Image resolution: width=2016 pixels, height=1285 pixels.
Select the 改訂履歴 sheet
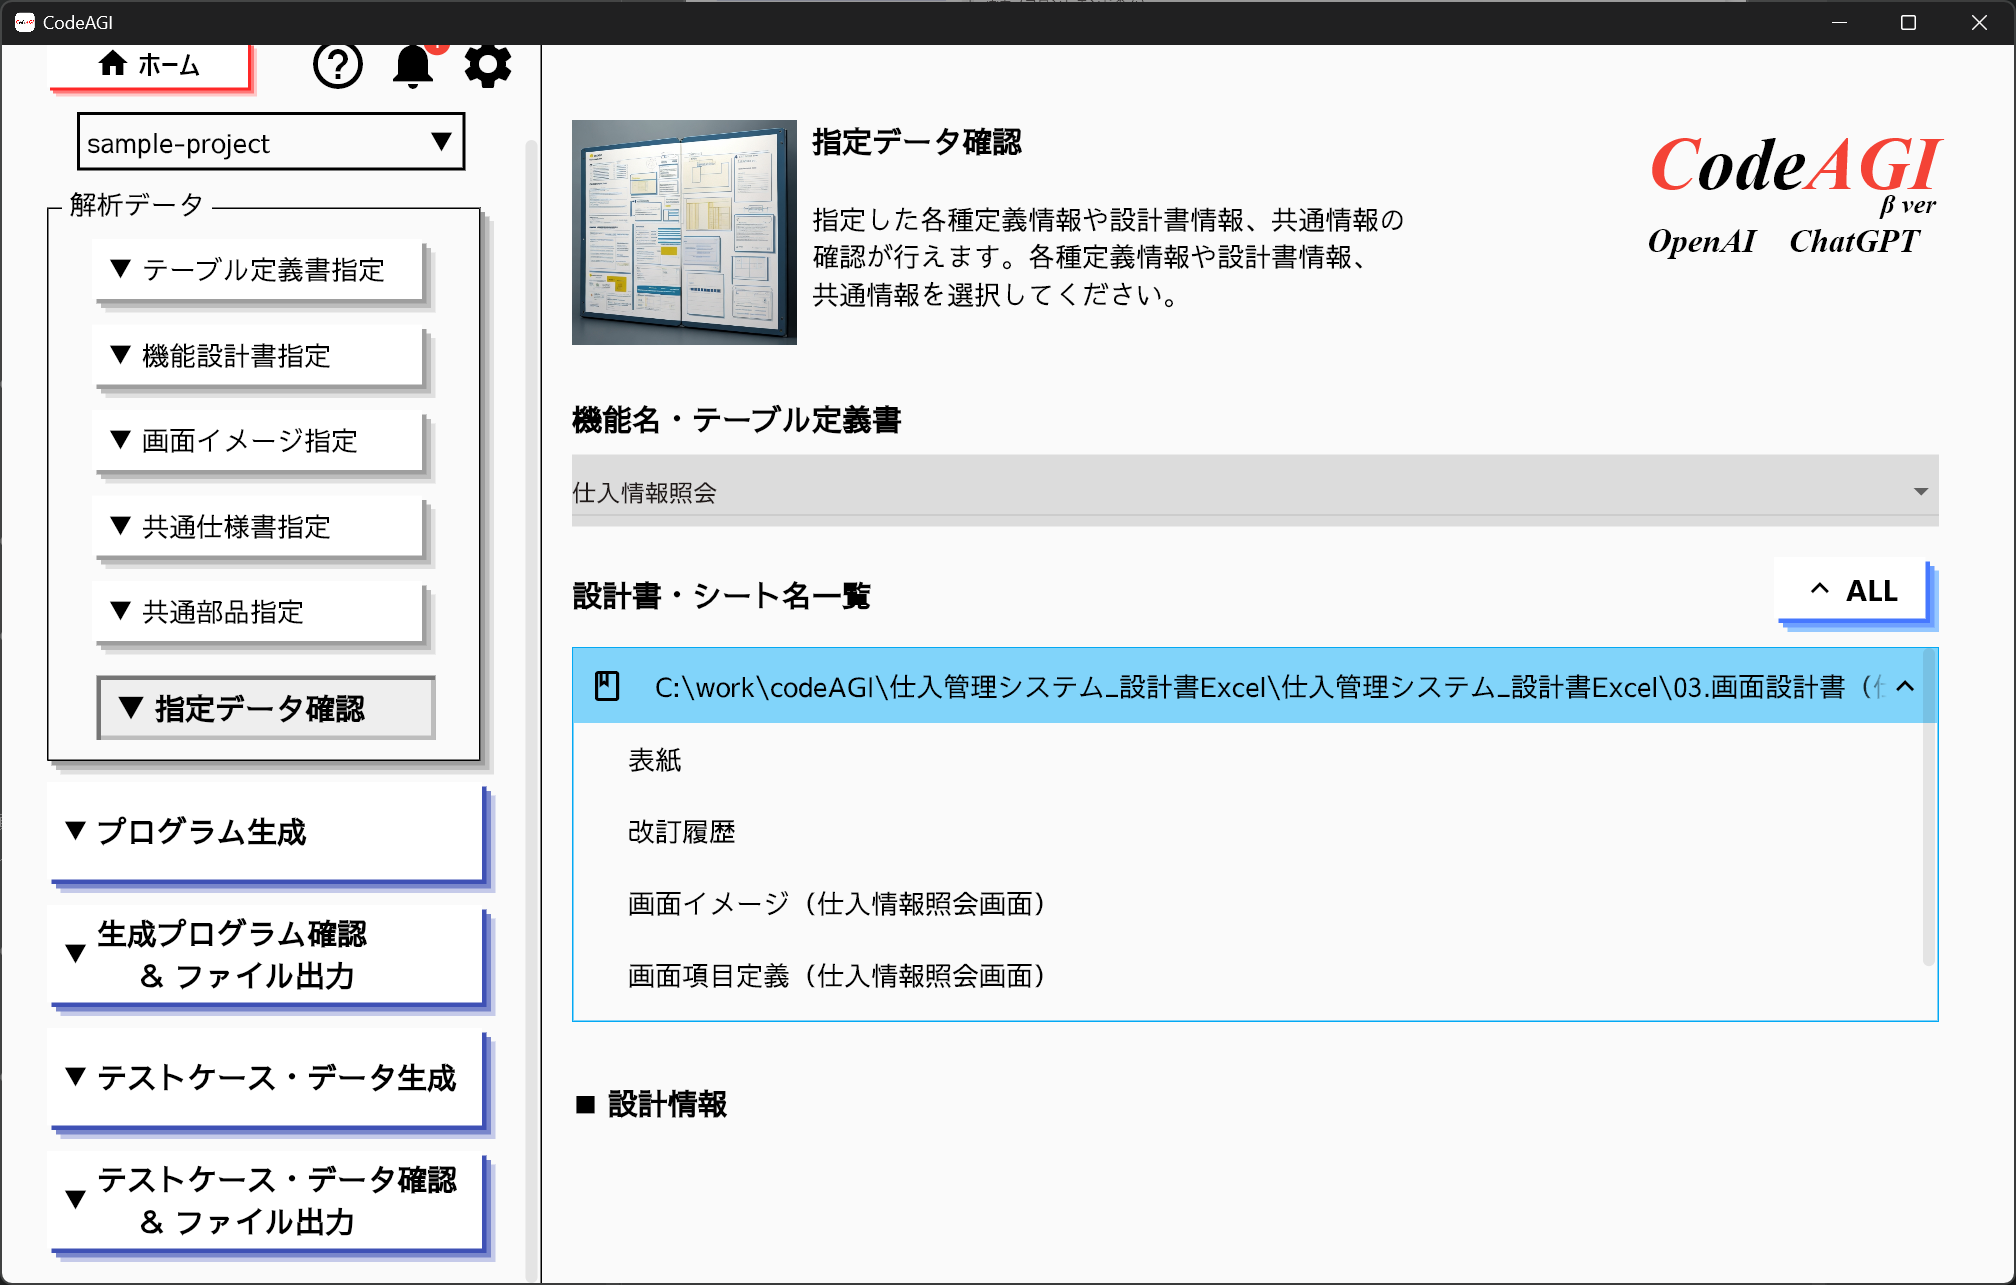click(x=681, y=832)
